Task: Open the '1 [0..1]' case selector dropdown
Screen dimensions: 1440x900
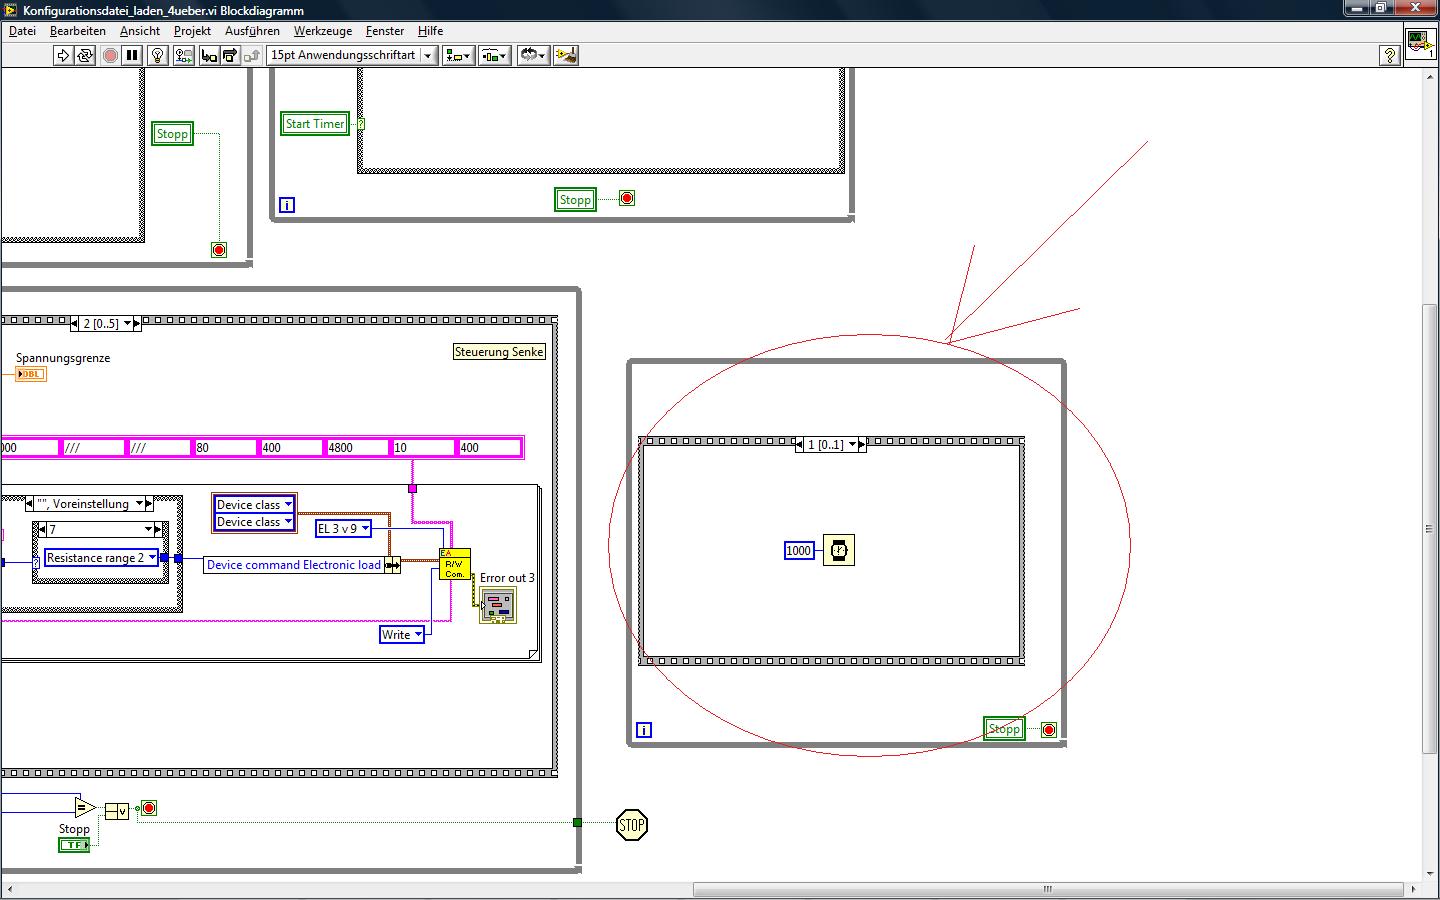Action: pos(852,445)
